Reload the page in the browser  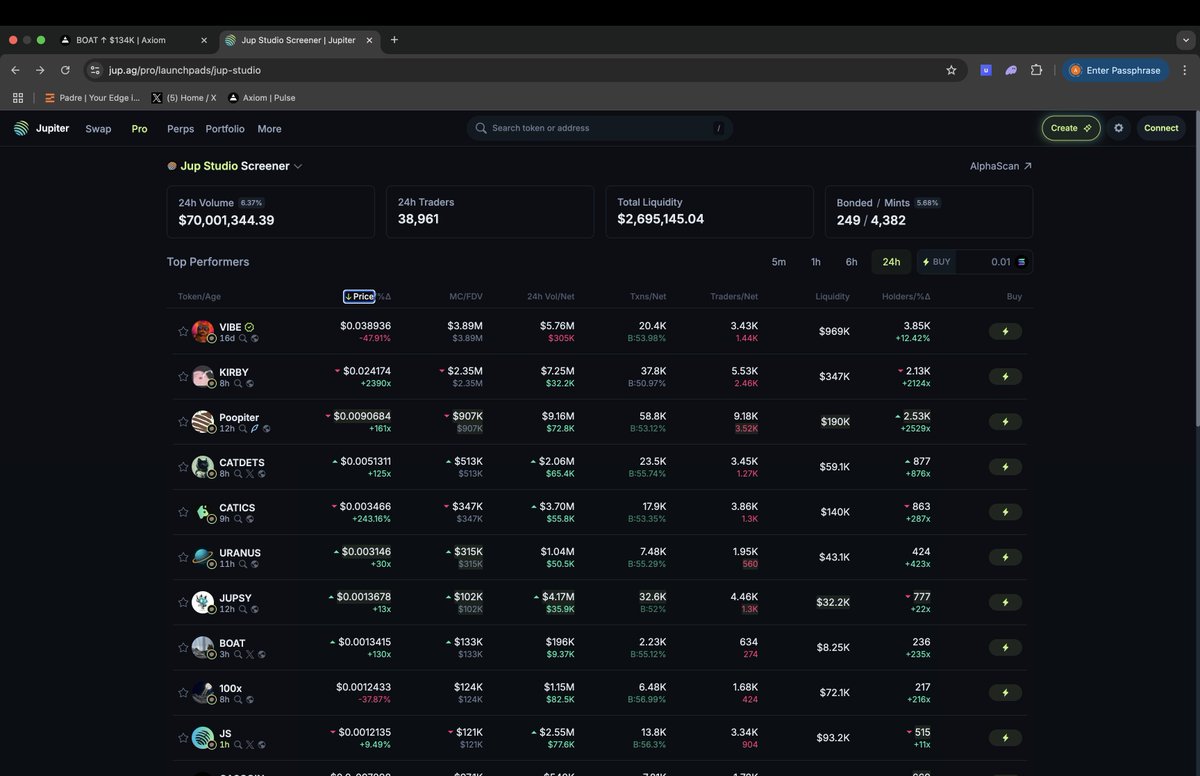pyautogui.click(x=65, y=70)
